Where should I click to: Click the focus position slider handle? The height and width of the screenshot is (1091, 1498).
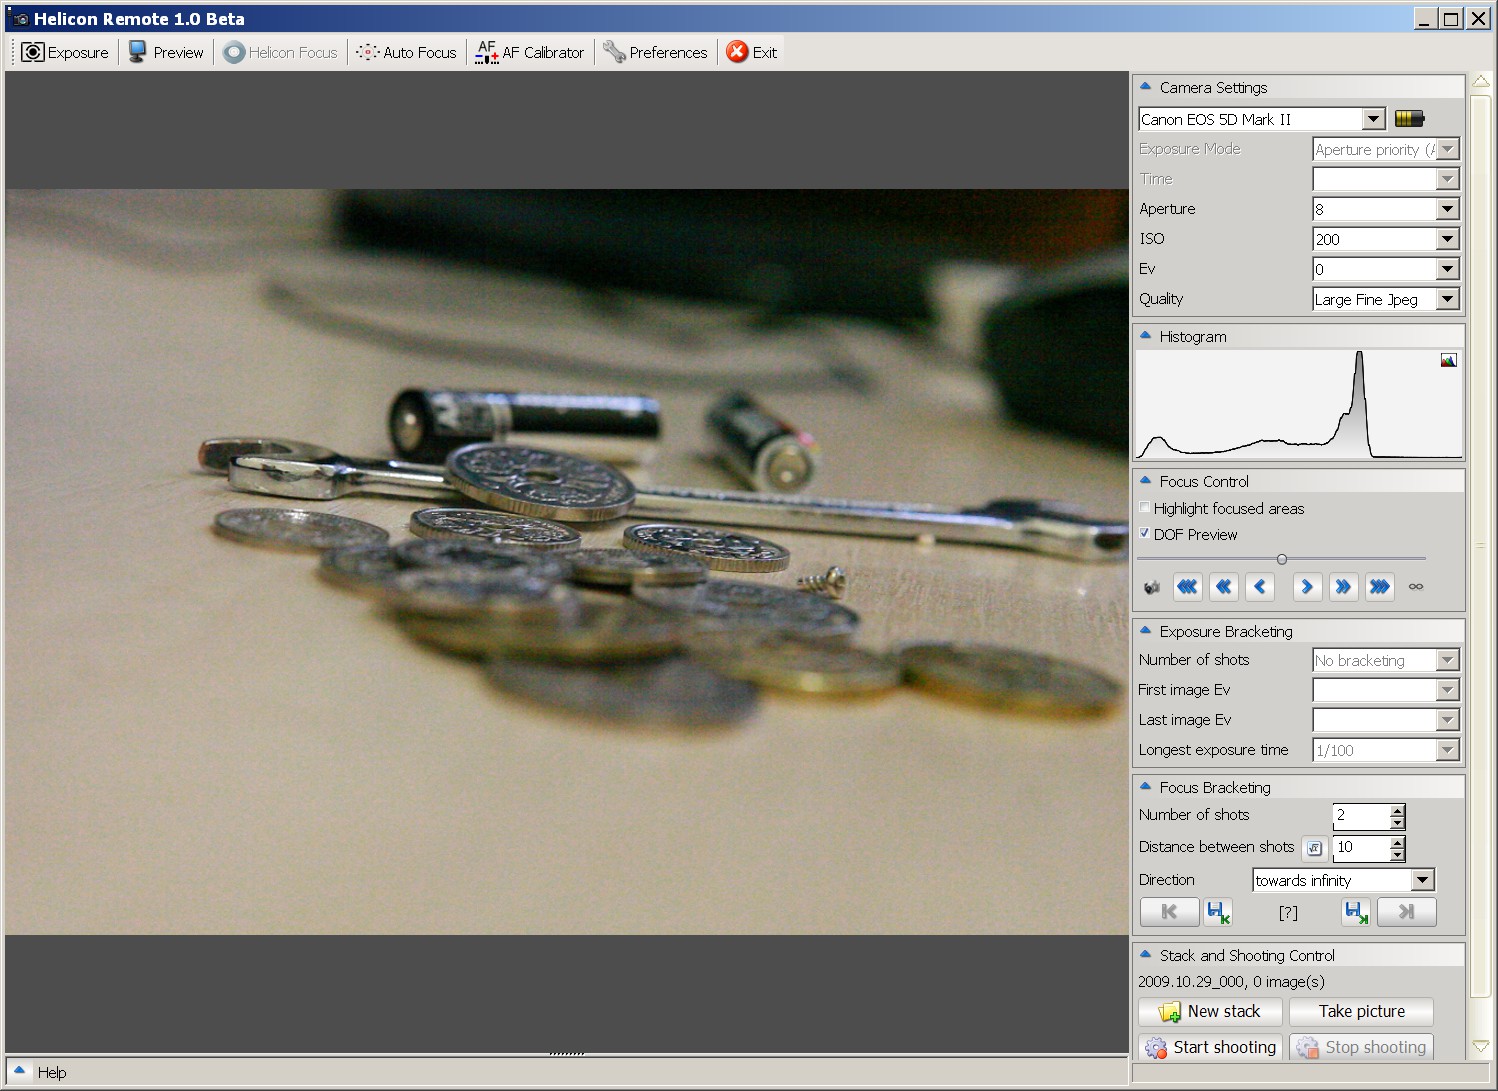point(1282,559)
